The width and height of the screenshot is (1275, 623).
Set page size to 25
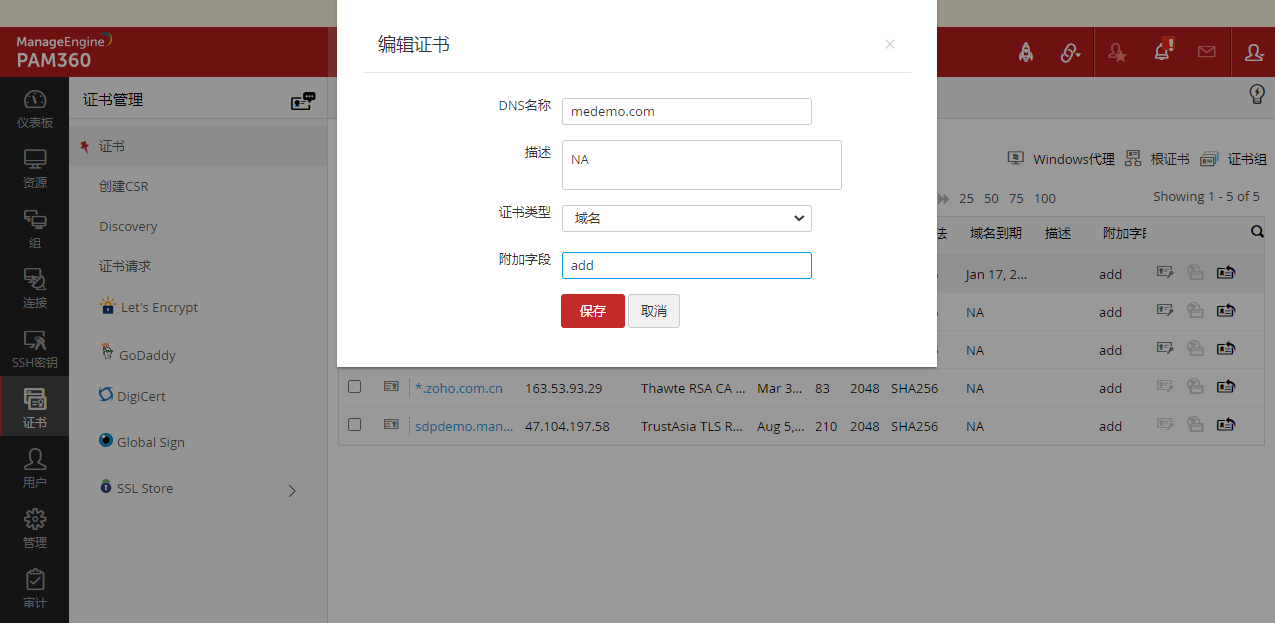[967, 198]
